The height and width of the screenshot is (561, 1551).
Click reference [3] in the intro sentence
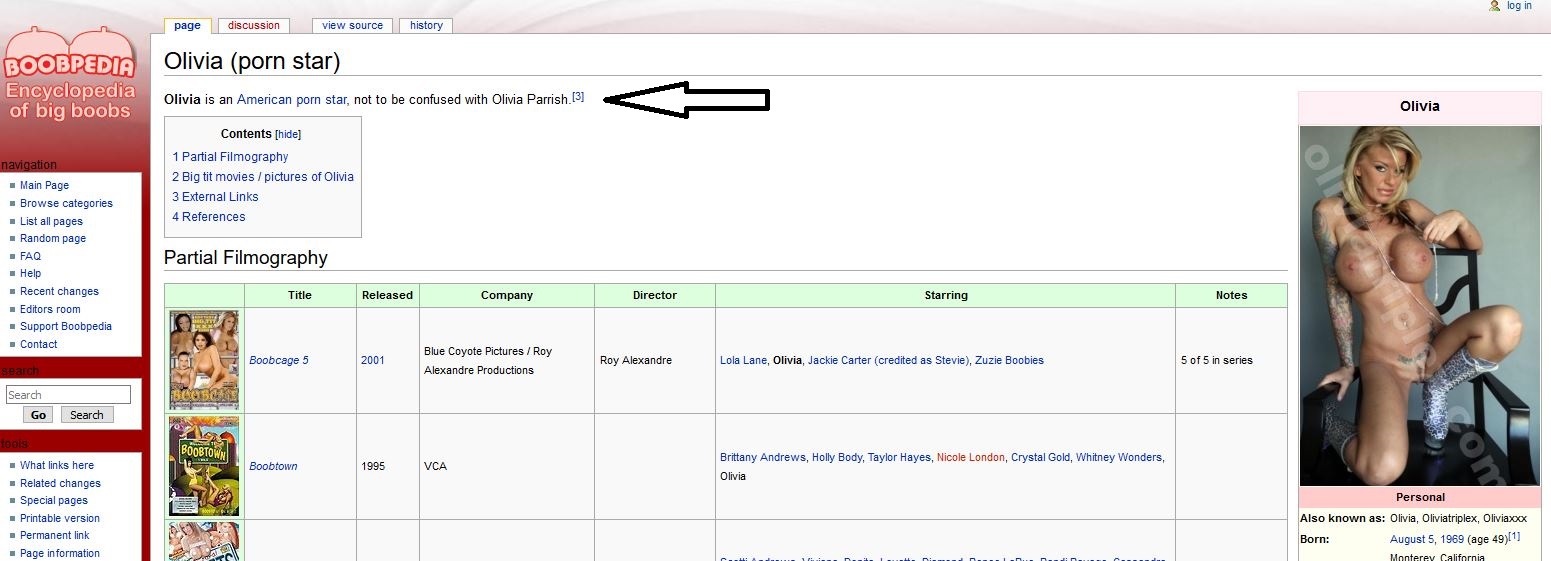tap(578, 97)
